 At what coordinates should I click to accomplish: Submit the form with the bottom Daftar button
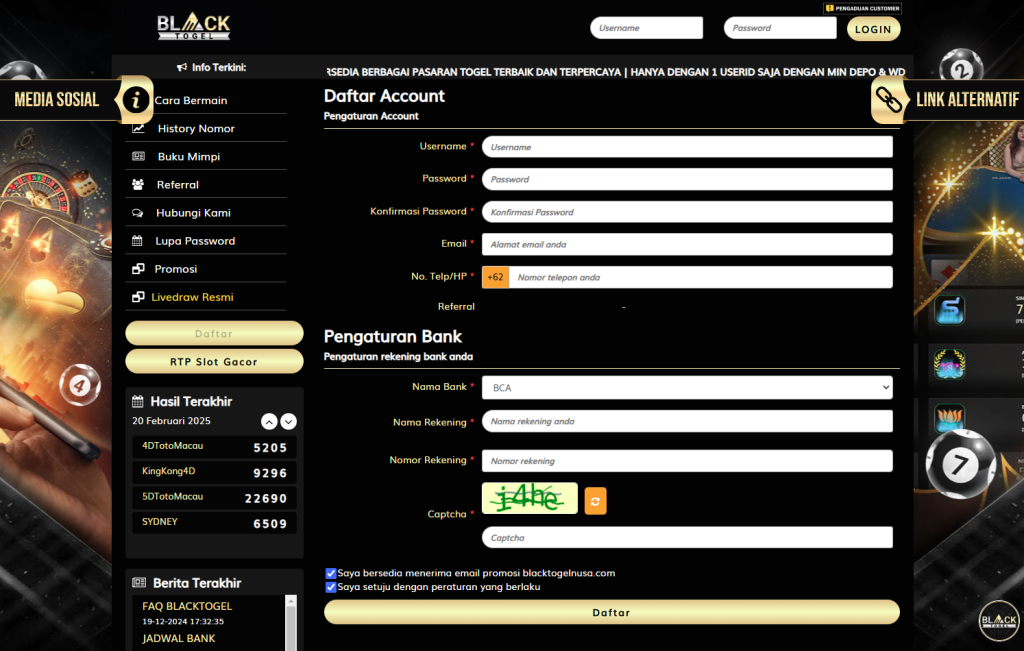612,612
